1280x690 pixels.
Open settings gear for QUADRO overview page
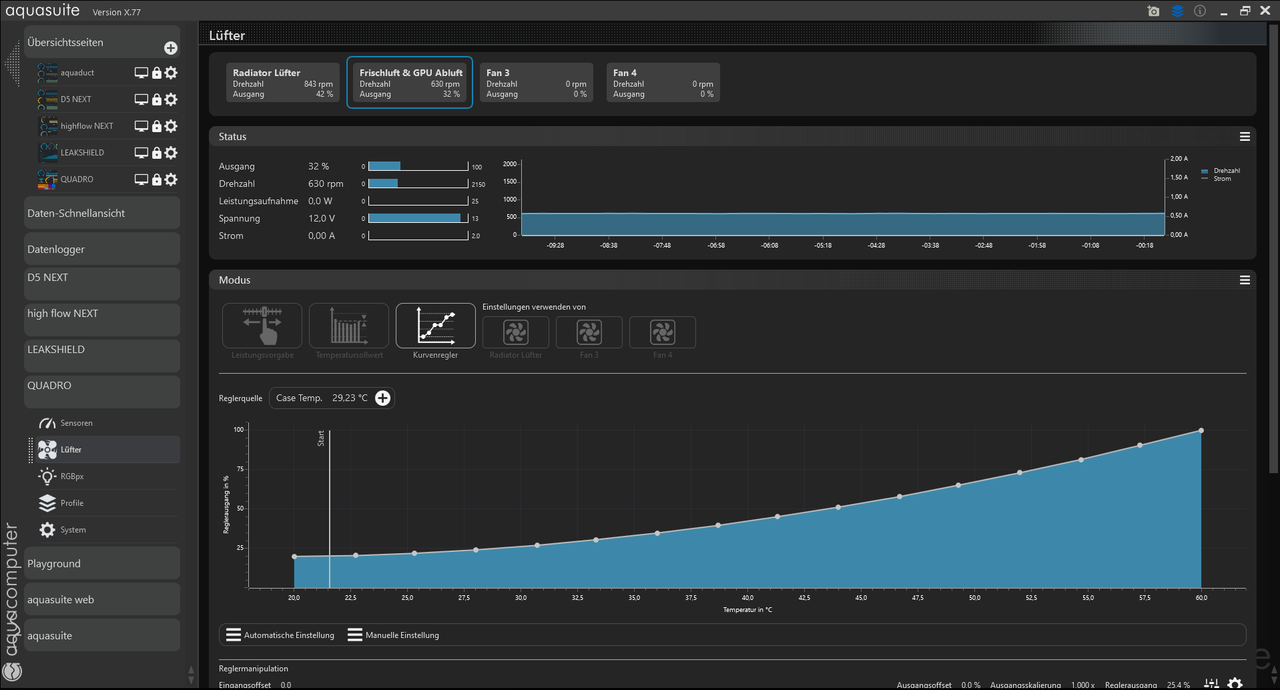[171, 179]
